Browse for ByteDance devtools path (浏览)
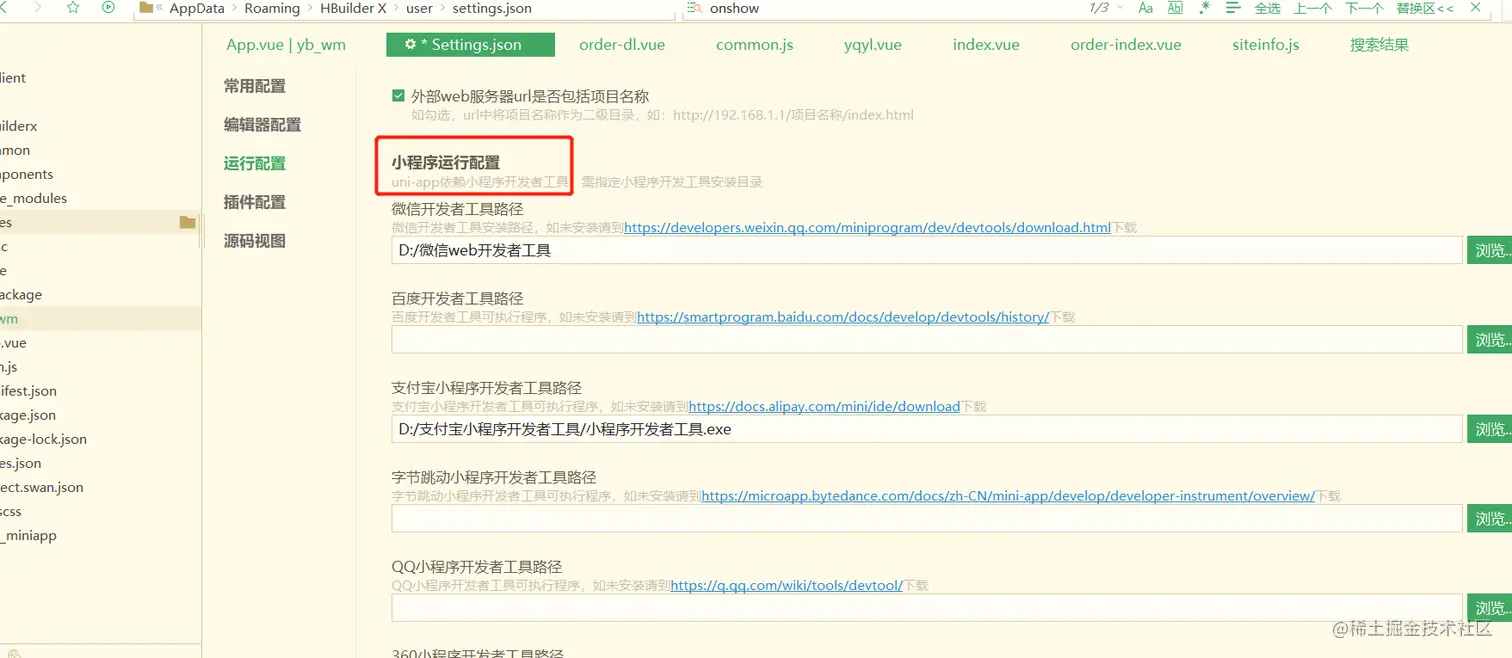Screen dimensions: 1512x658 click(1489, 518)
